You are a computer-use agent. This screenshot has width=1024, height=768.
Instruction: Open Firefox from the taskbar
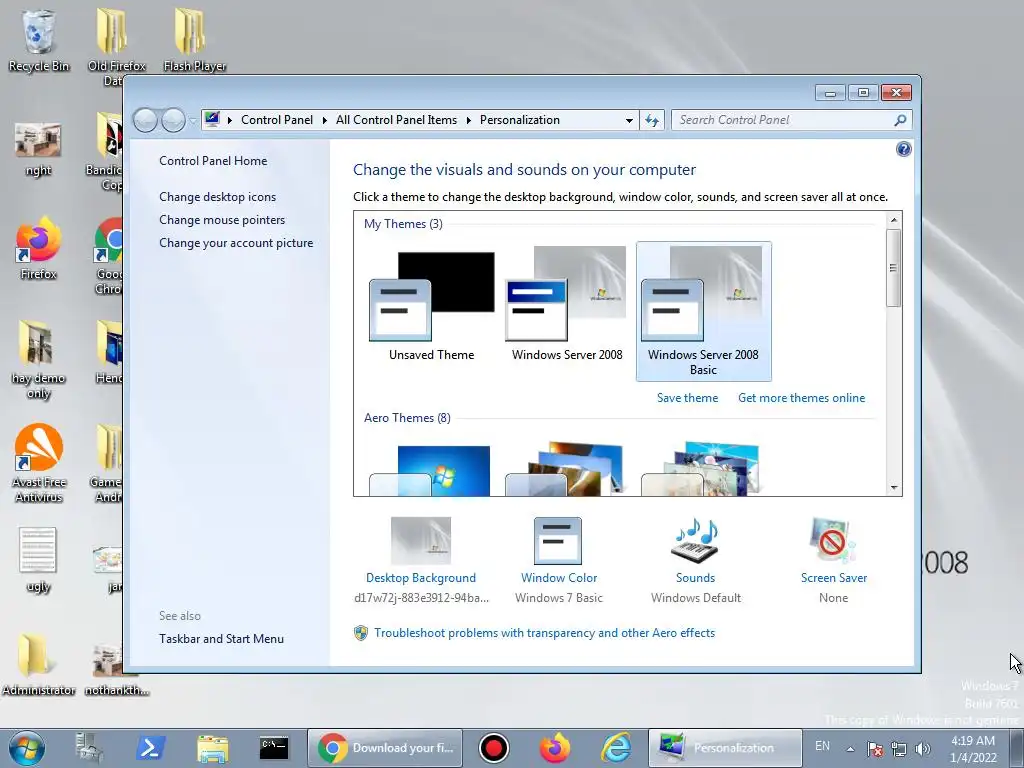pos(554,748)
